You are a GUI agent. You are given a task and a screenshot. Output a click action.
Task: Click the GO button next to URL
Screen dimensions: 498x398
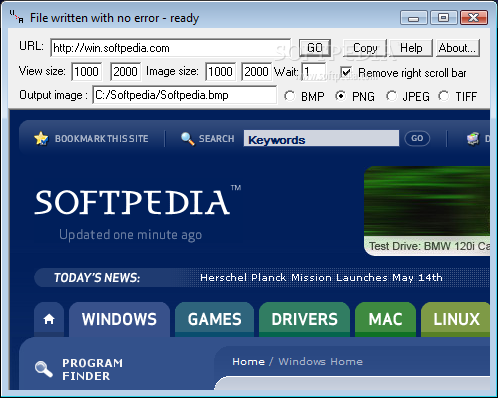point(315,48)
